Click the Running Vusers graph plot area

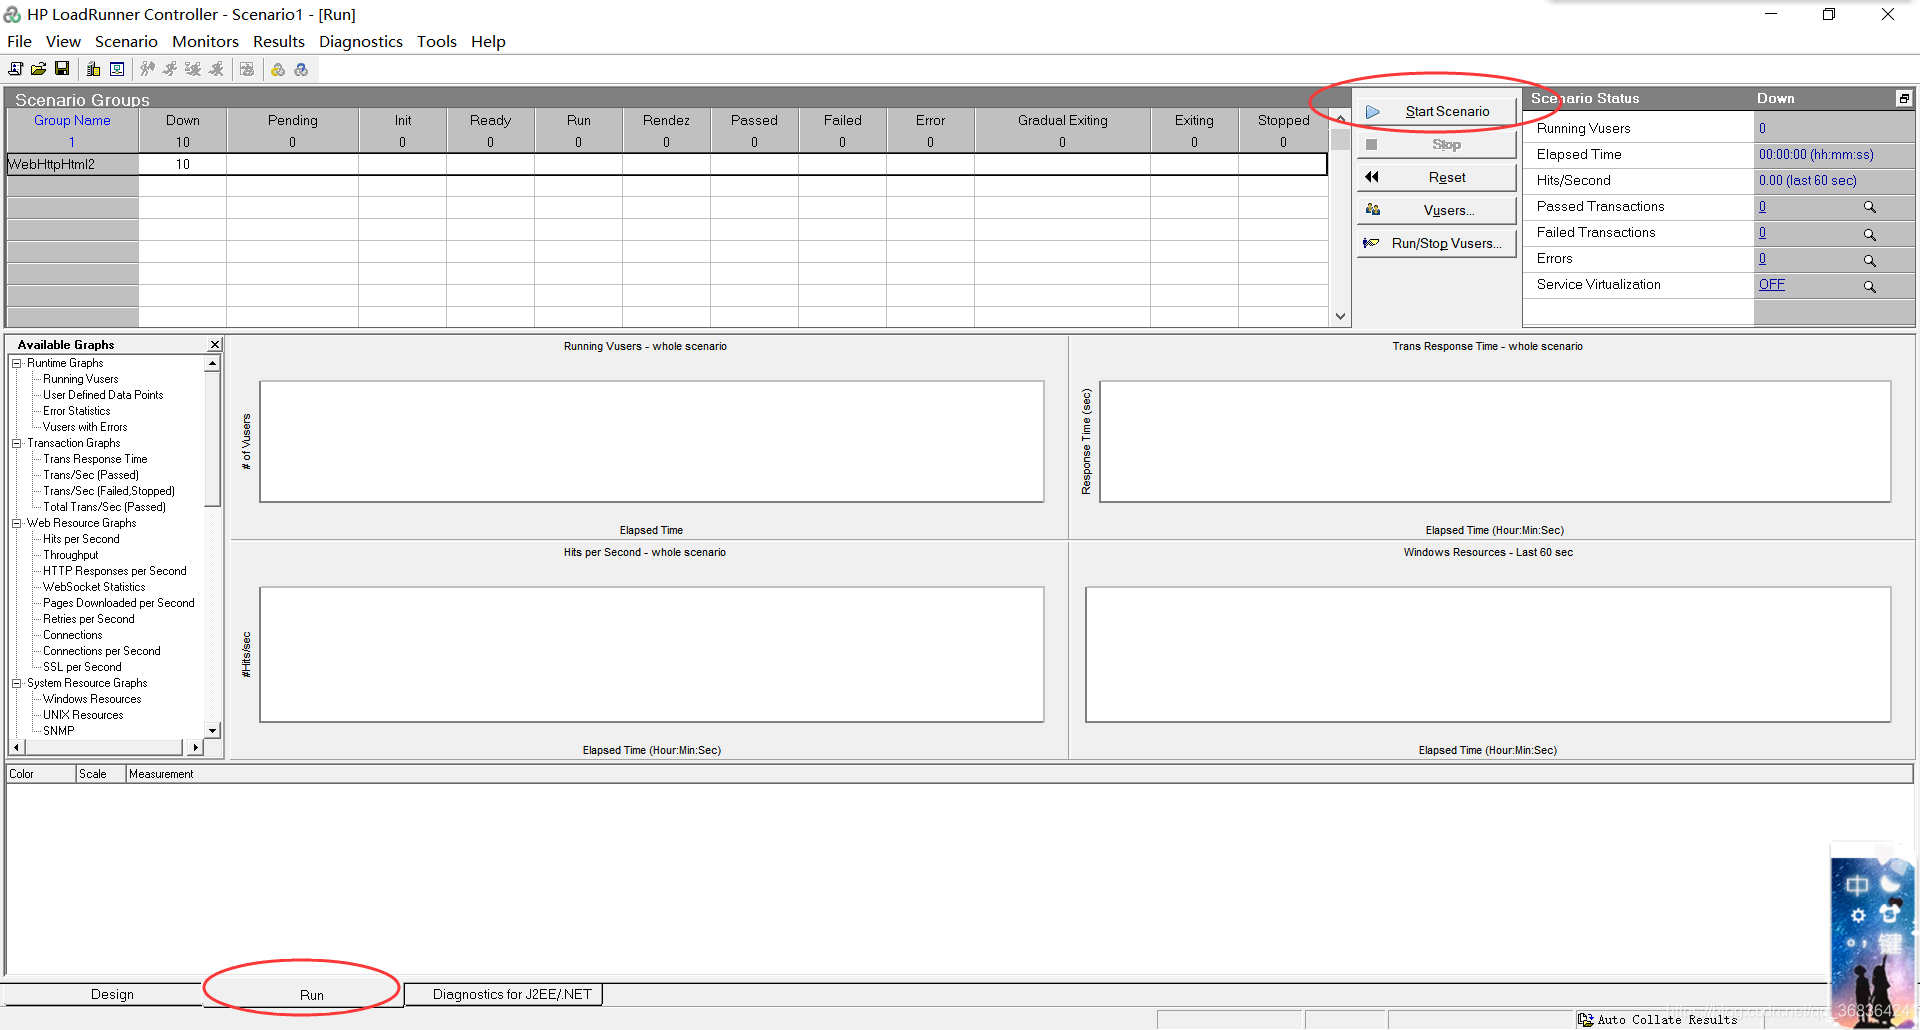point(652,441)
